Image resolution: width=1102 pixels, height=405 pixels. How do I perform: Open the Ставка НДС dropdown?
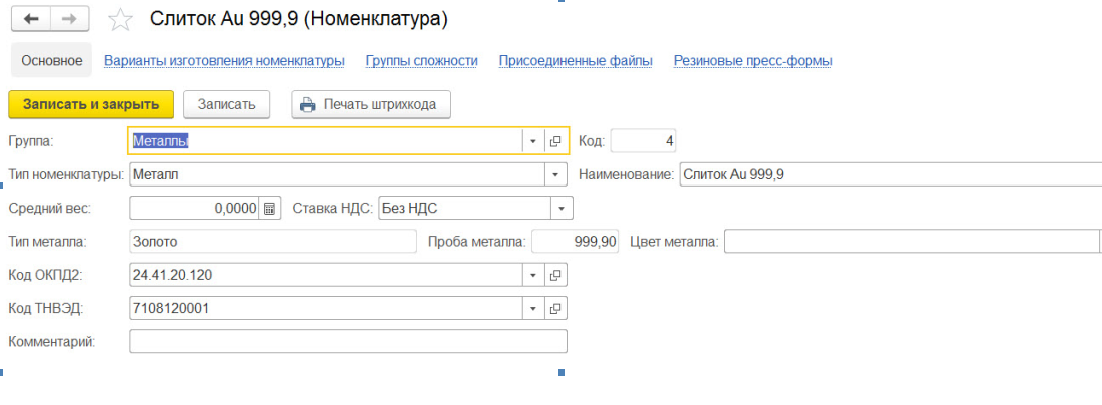point(562,209)
